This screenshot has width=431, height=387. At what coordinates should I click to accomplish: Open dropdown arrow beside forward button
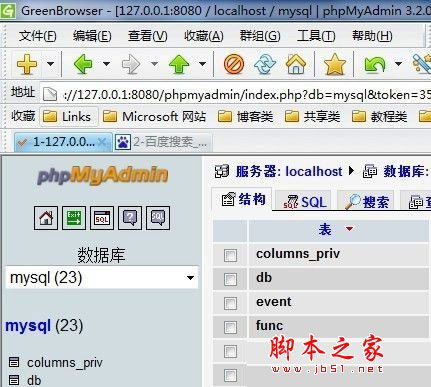154,64
